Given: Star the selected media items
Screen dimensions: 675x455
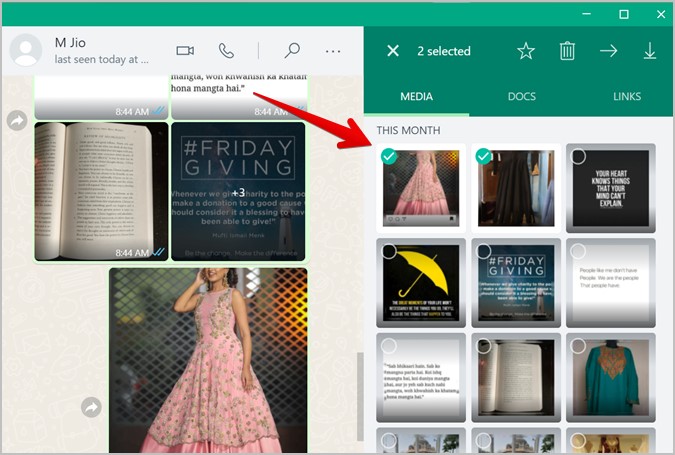Looking at the screenshot, I should tap(526, 51).
